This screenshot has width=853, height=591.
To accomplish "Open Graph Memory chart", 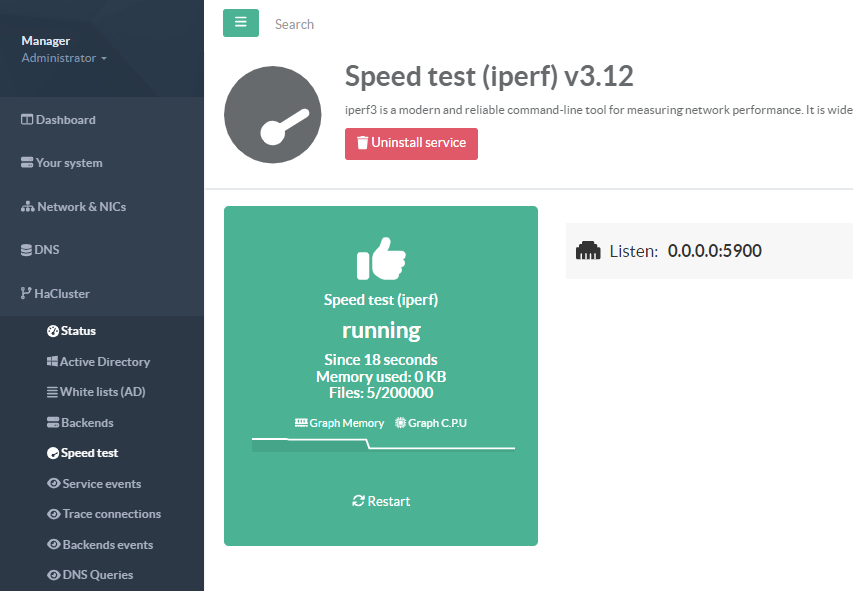I will pyautogui.click(x=339, y=423).
